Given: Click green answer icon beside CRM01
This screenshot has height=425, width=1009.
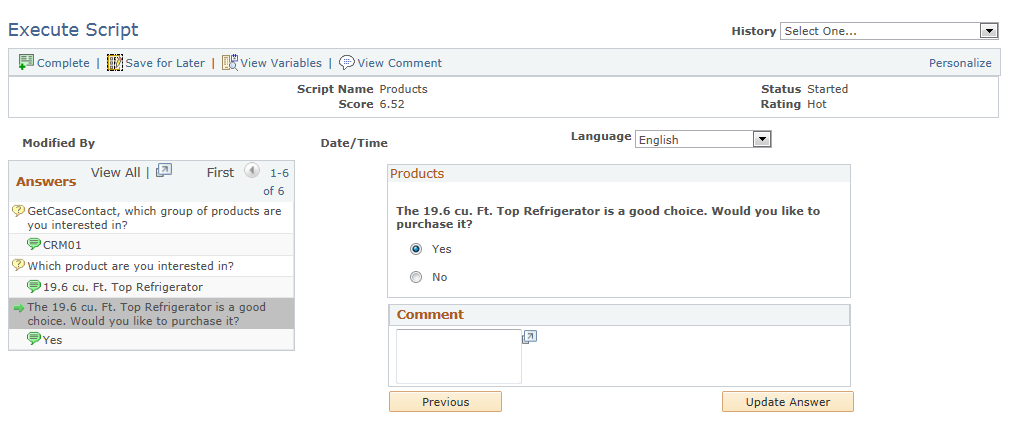Looking at the screenshot, I should (34, 244).
